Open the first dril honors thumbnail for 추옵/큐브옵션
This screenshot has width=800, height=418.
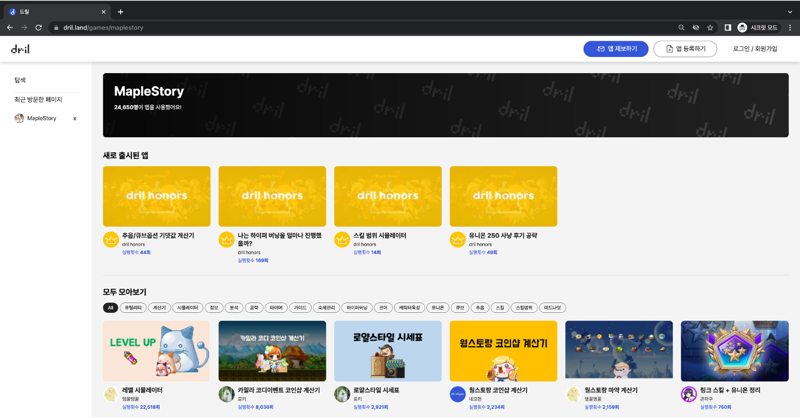157,196
